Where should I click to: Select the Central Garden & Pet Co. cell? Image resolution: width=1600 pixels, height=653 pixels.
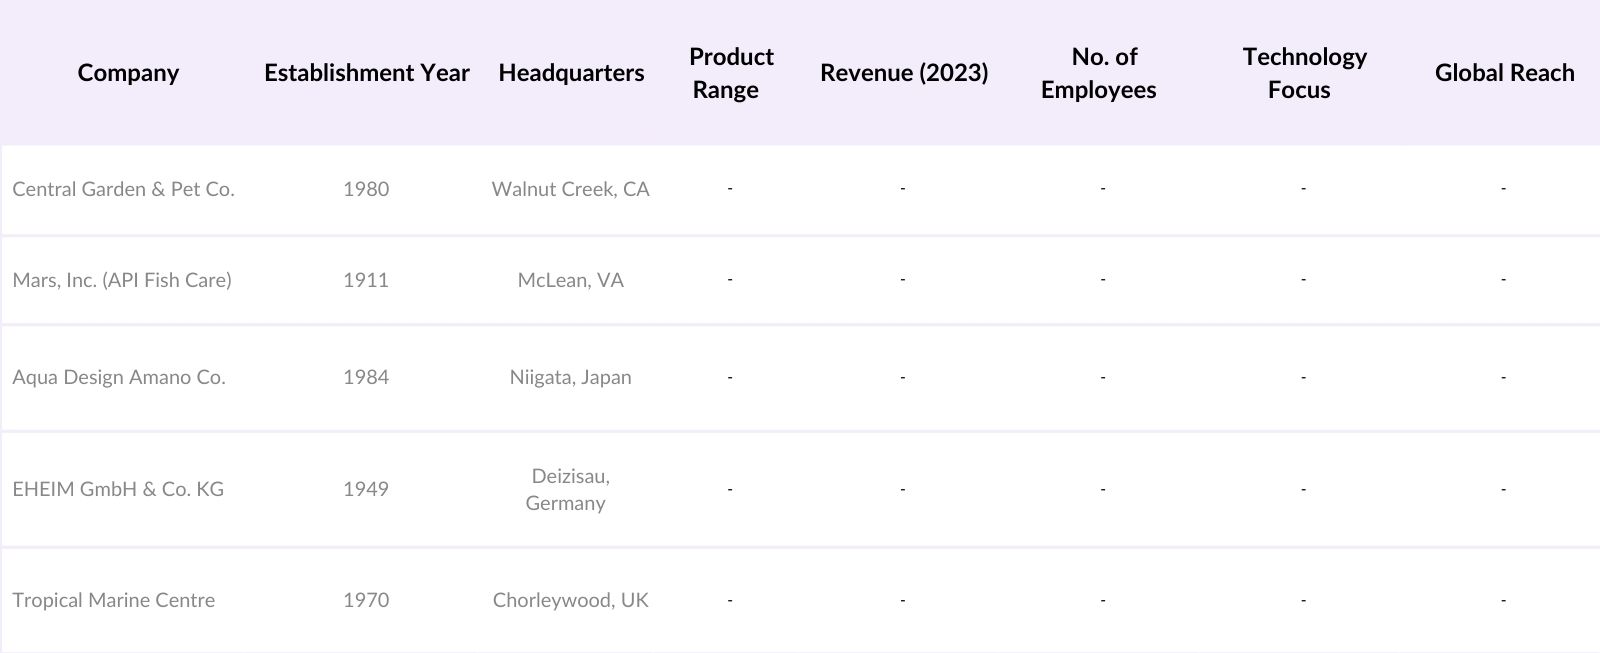(x=123, y=189)
